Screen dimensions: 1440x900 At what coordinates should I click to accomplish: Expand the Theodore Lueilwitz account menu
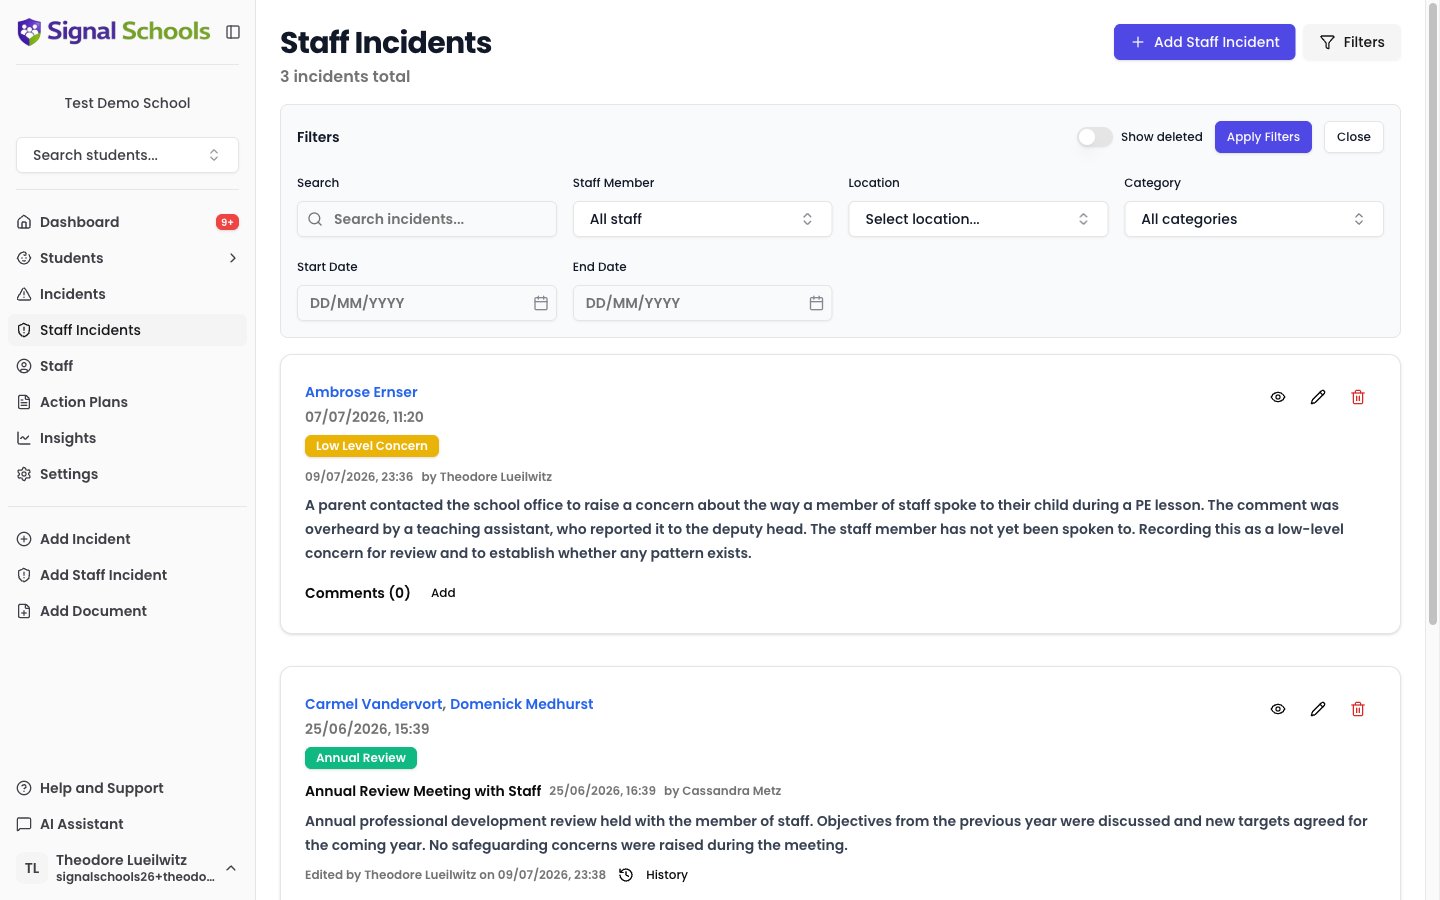click(x=127, y=868)
